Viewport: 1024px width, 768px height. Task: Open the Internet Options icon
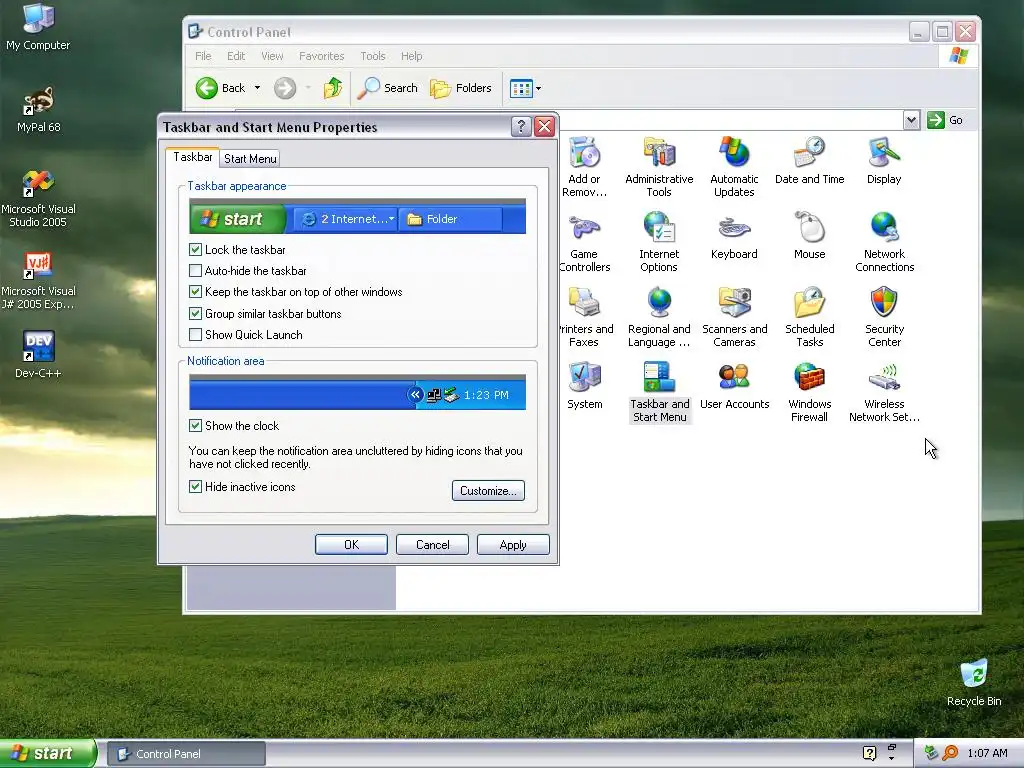659,242
